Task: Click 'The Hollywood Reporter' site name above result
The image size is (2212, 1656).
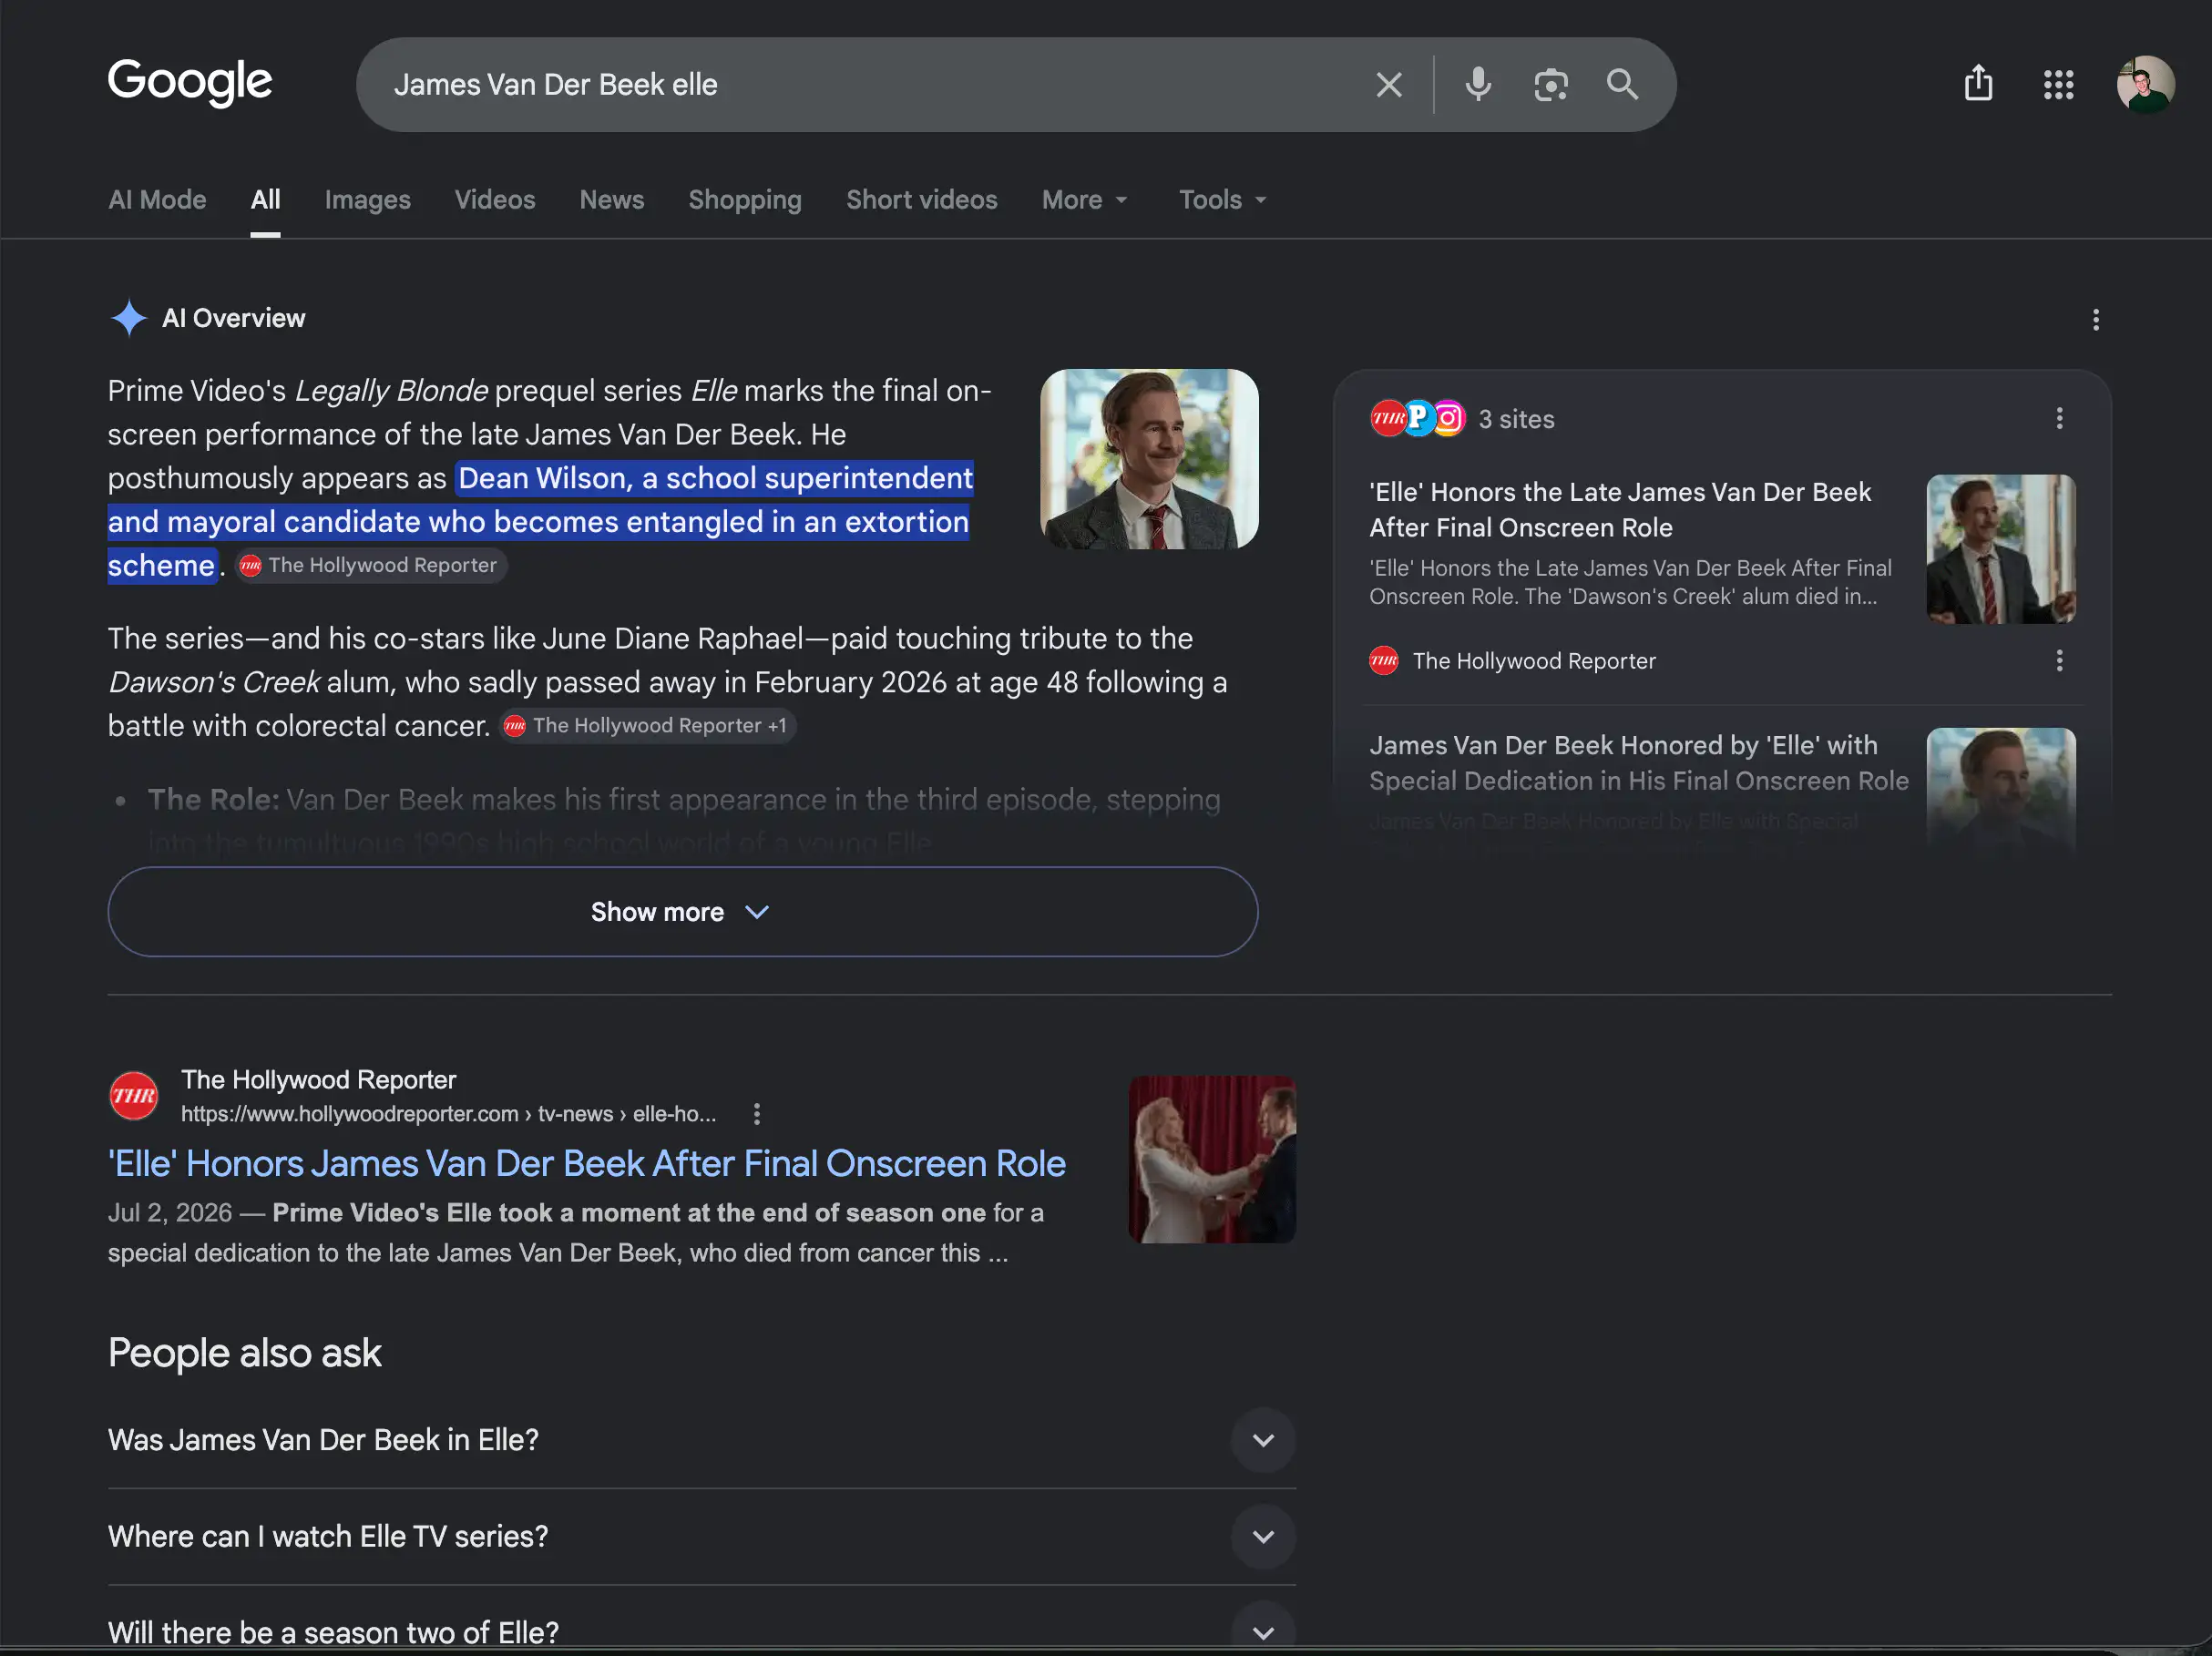Action: coord(318,1080)
